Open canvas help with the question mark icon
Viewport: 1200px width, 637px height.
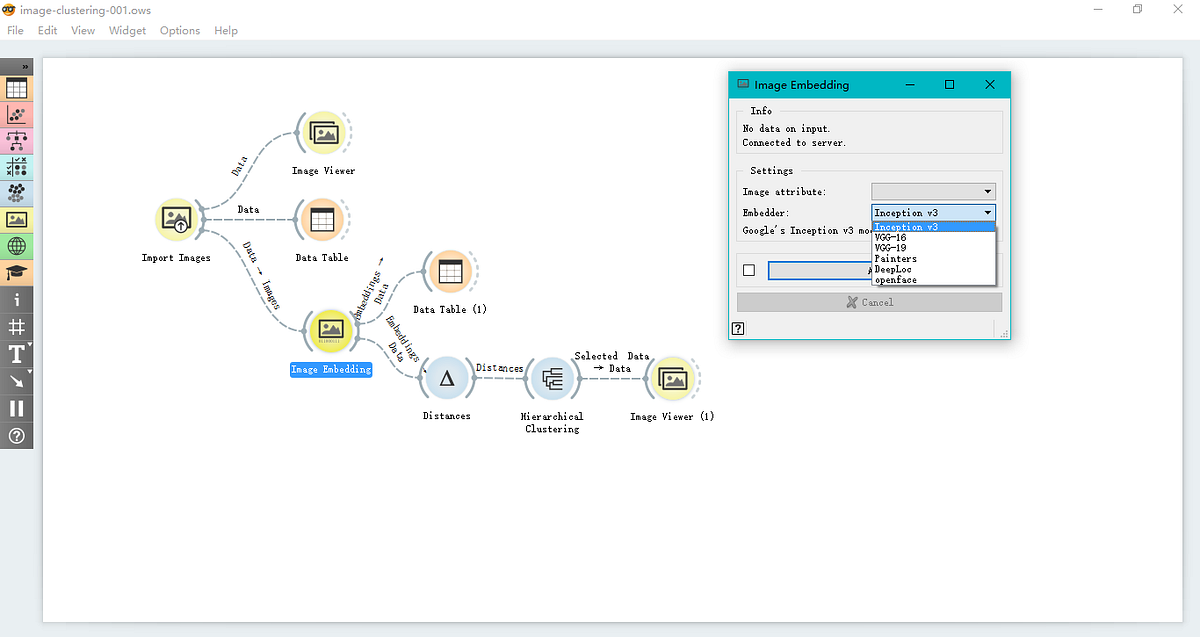(17, 435)
